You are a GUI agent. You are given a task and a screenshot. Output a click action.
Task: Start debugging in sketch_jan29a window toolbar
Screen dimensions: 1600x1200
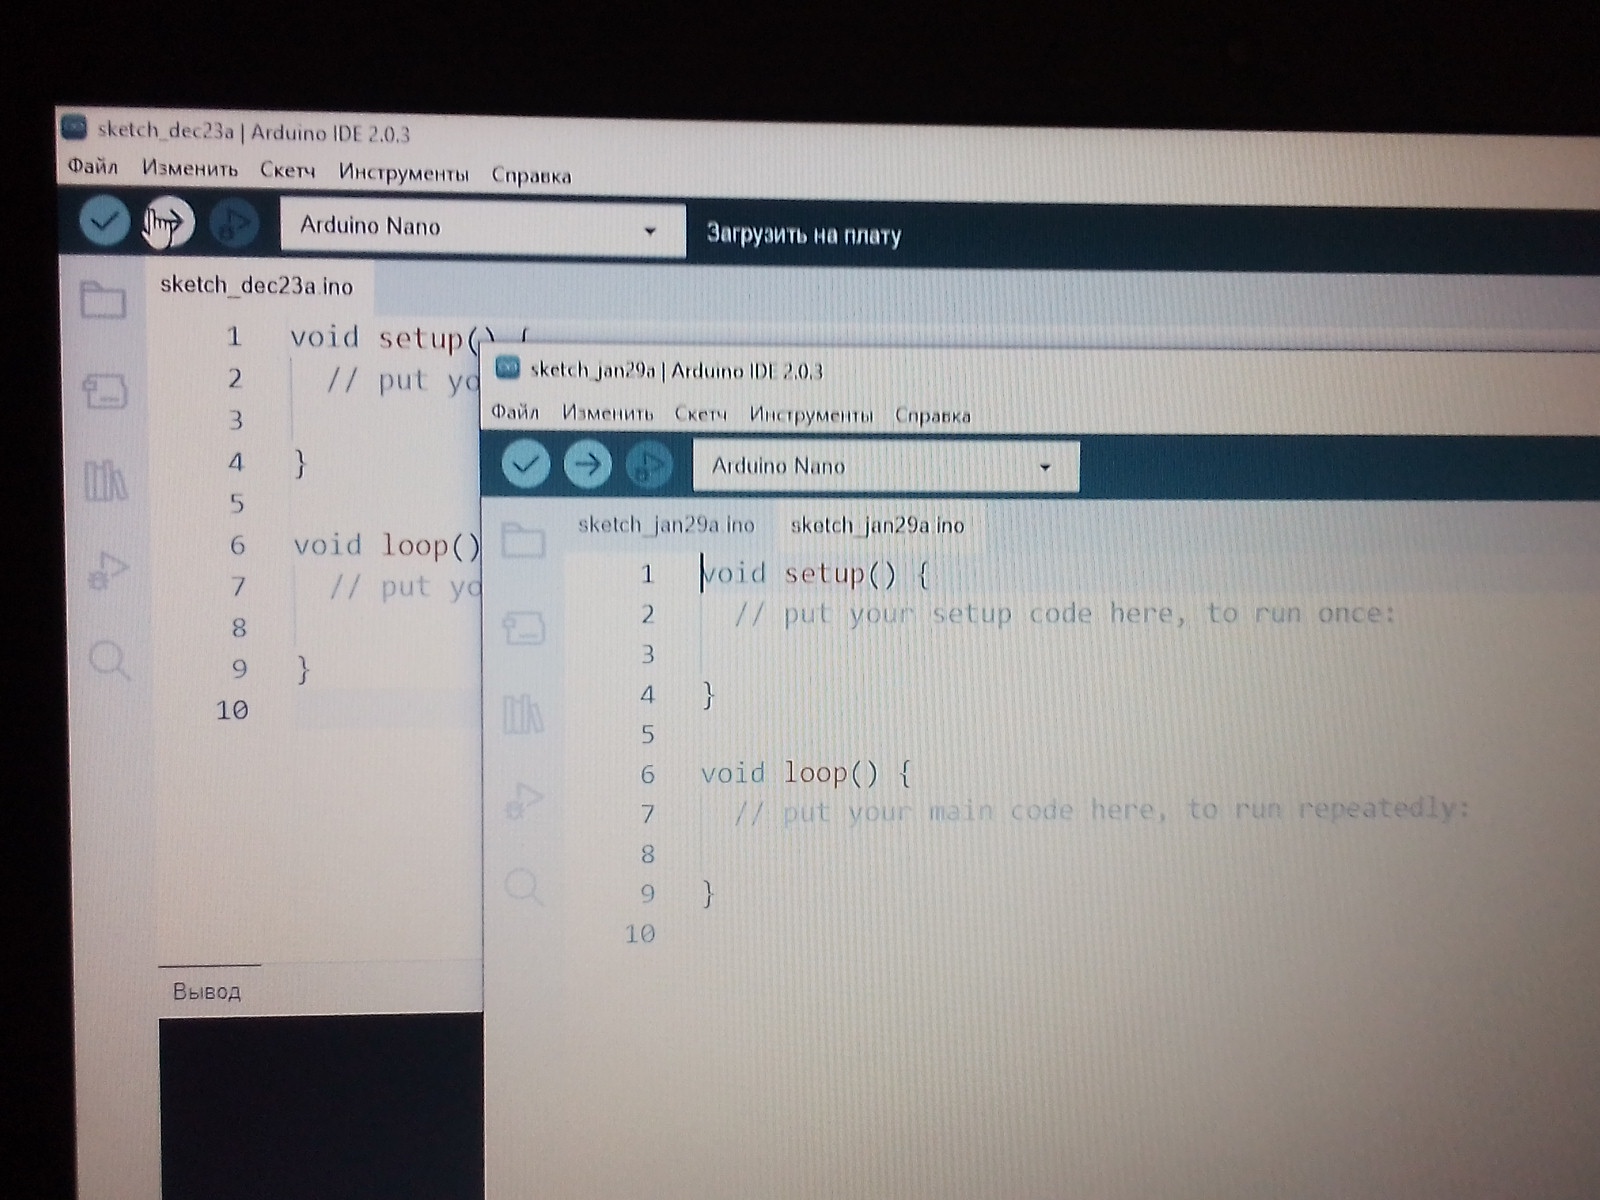click(649, 465)
